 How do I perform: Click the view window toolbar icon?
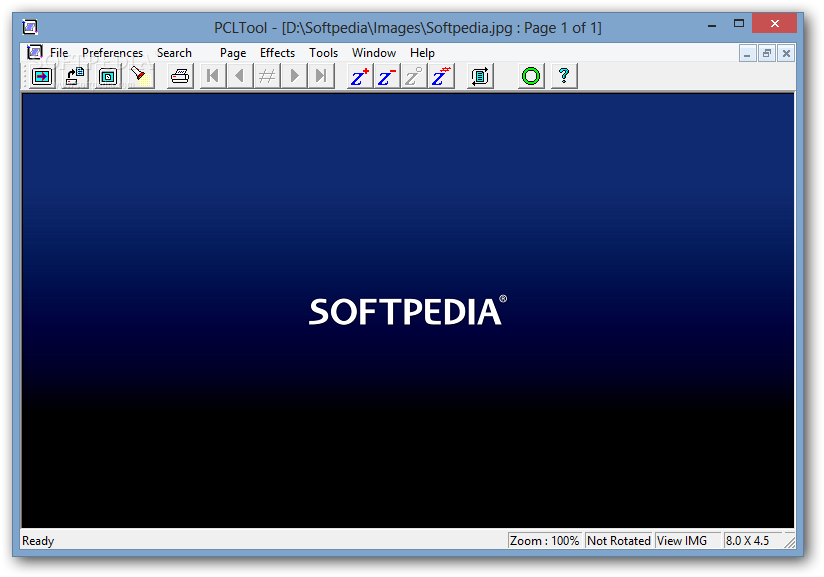[x=108, y=76]
